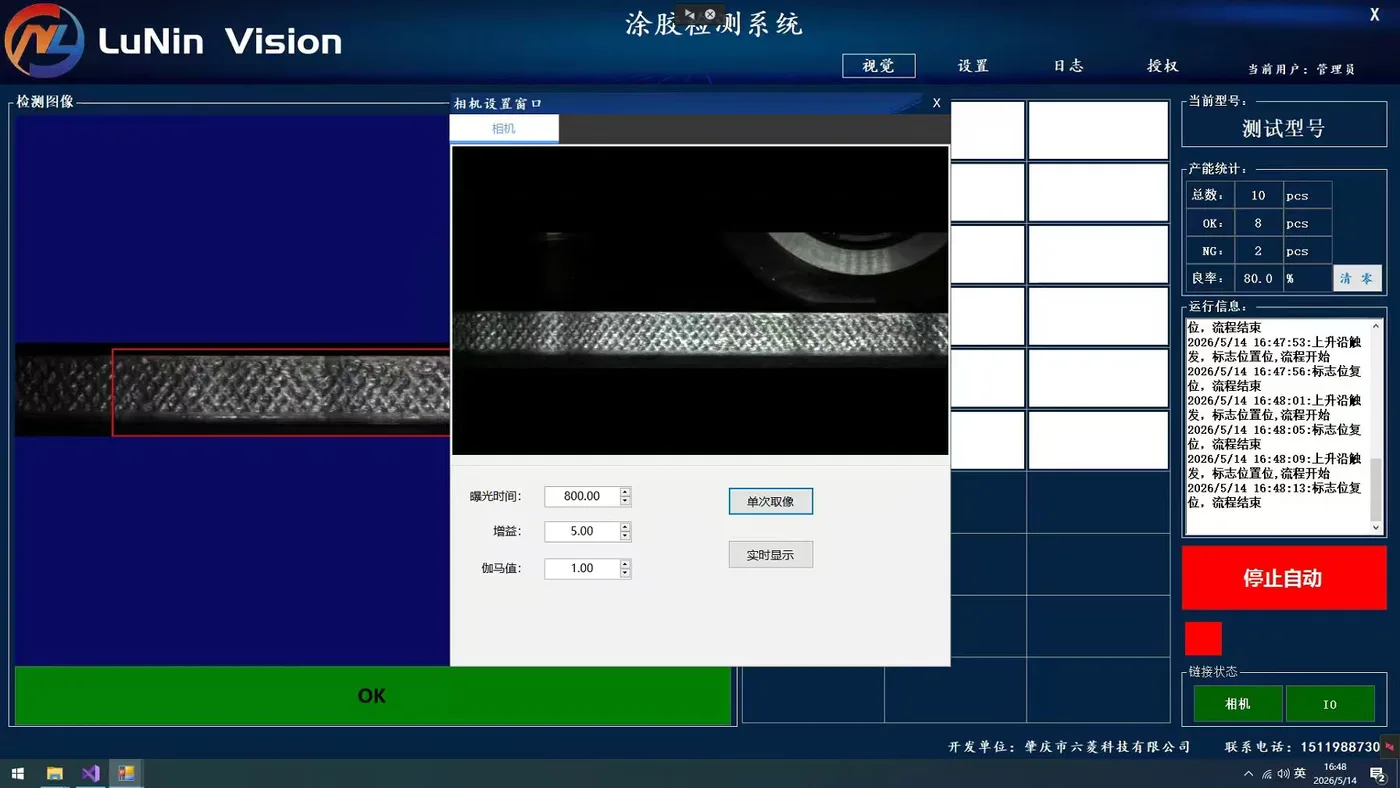Open the 授权 menu

coord(1163,66)
